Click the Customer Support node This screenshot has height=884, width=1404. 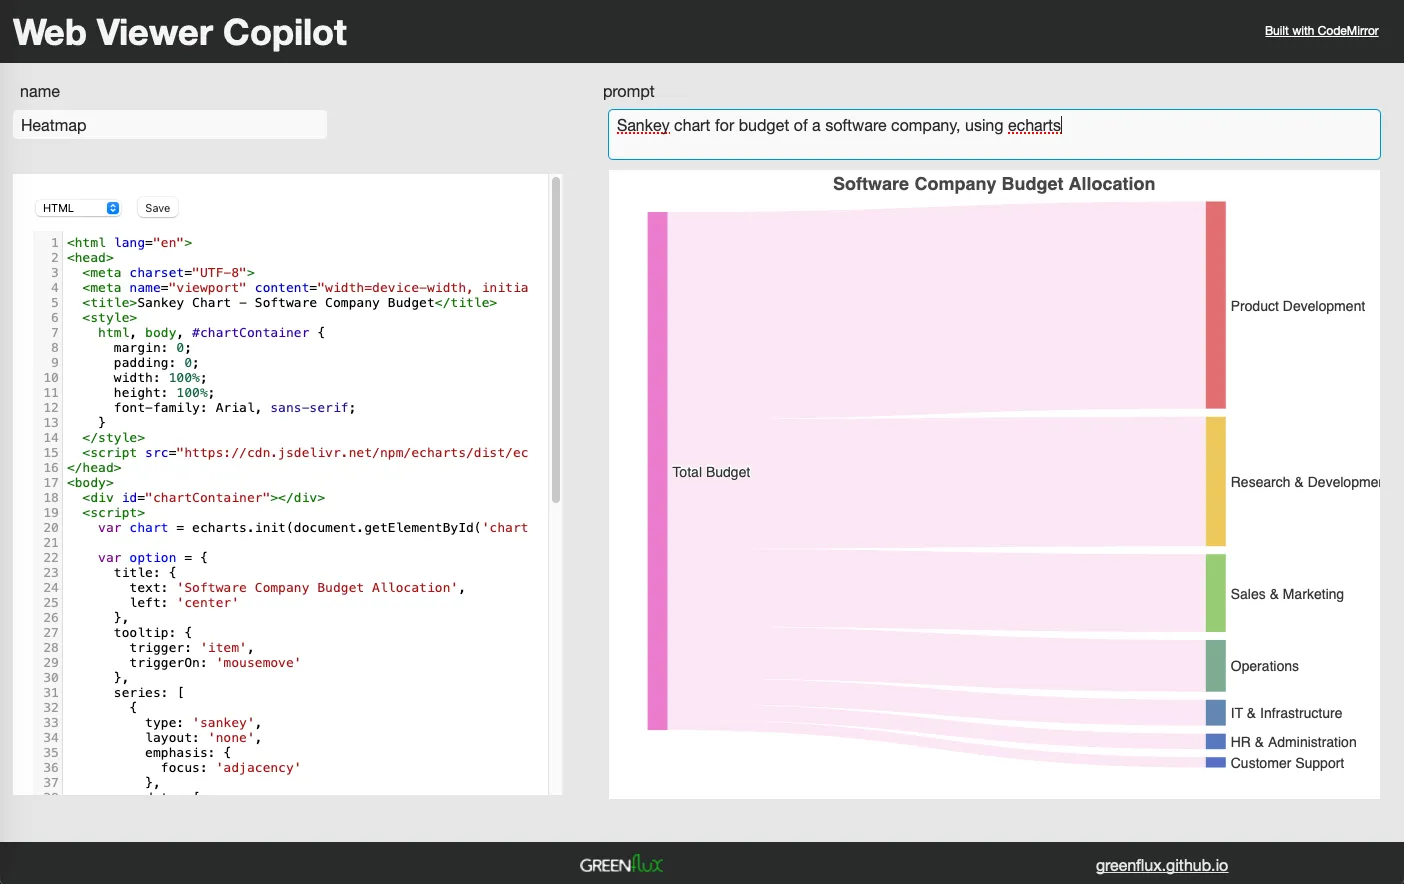(1215, 763)
